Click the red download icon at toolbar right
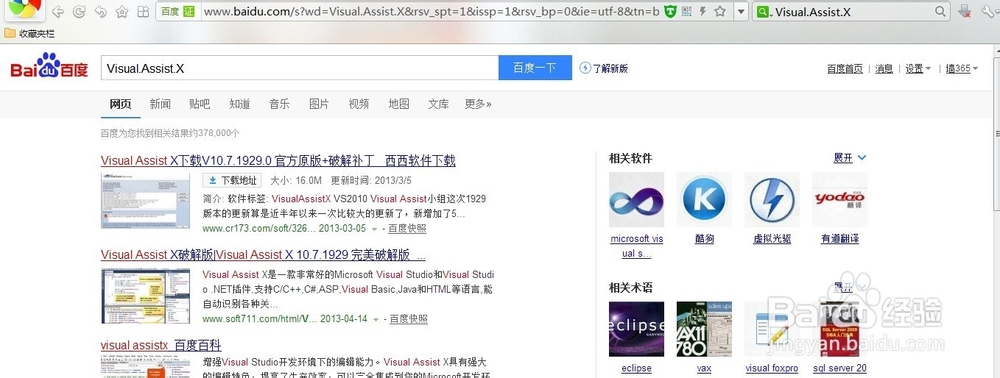Screen dimensions: 1000x378 (964, 11)
